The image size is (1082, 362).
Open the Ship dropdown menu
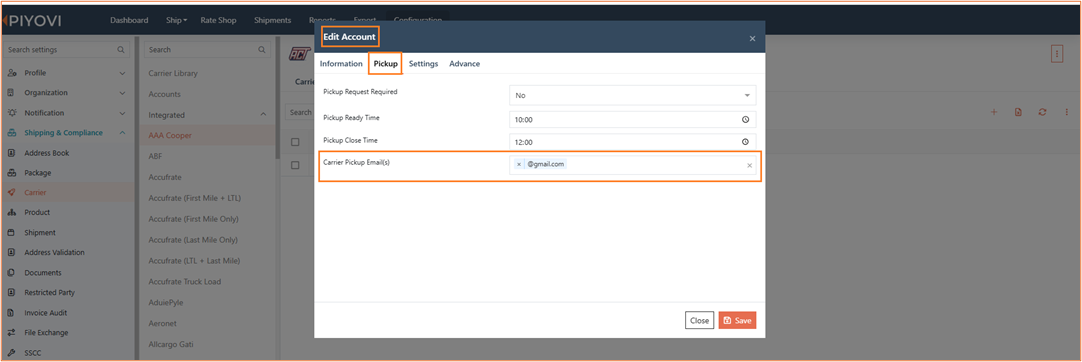[x=177, y=21]
